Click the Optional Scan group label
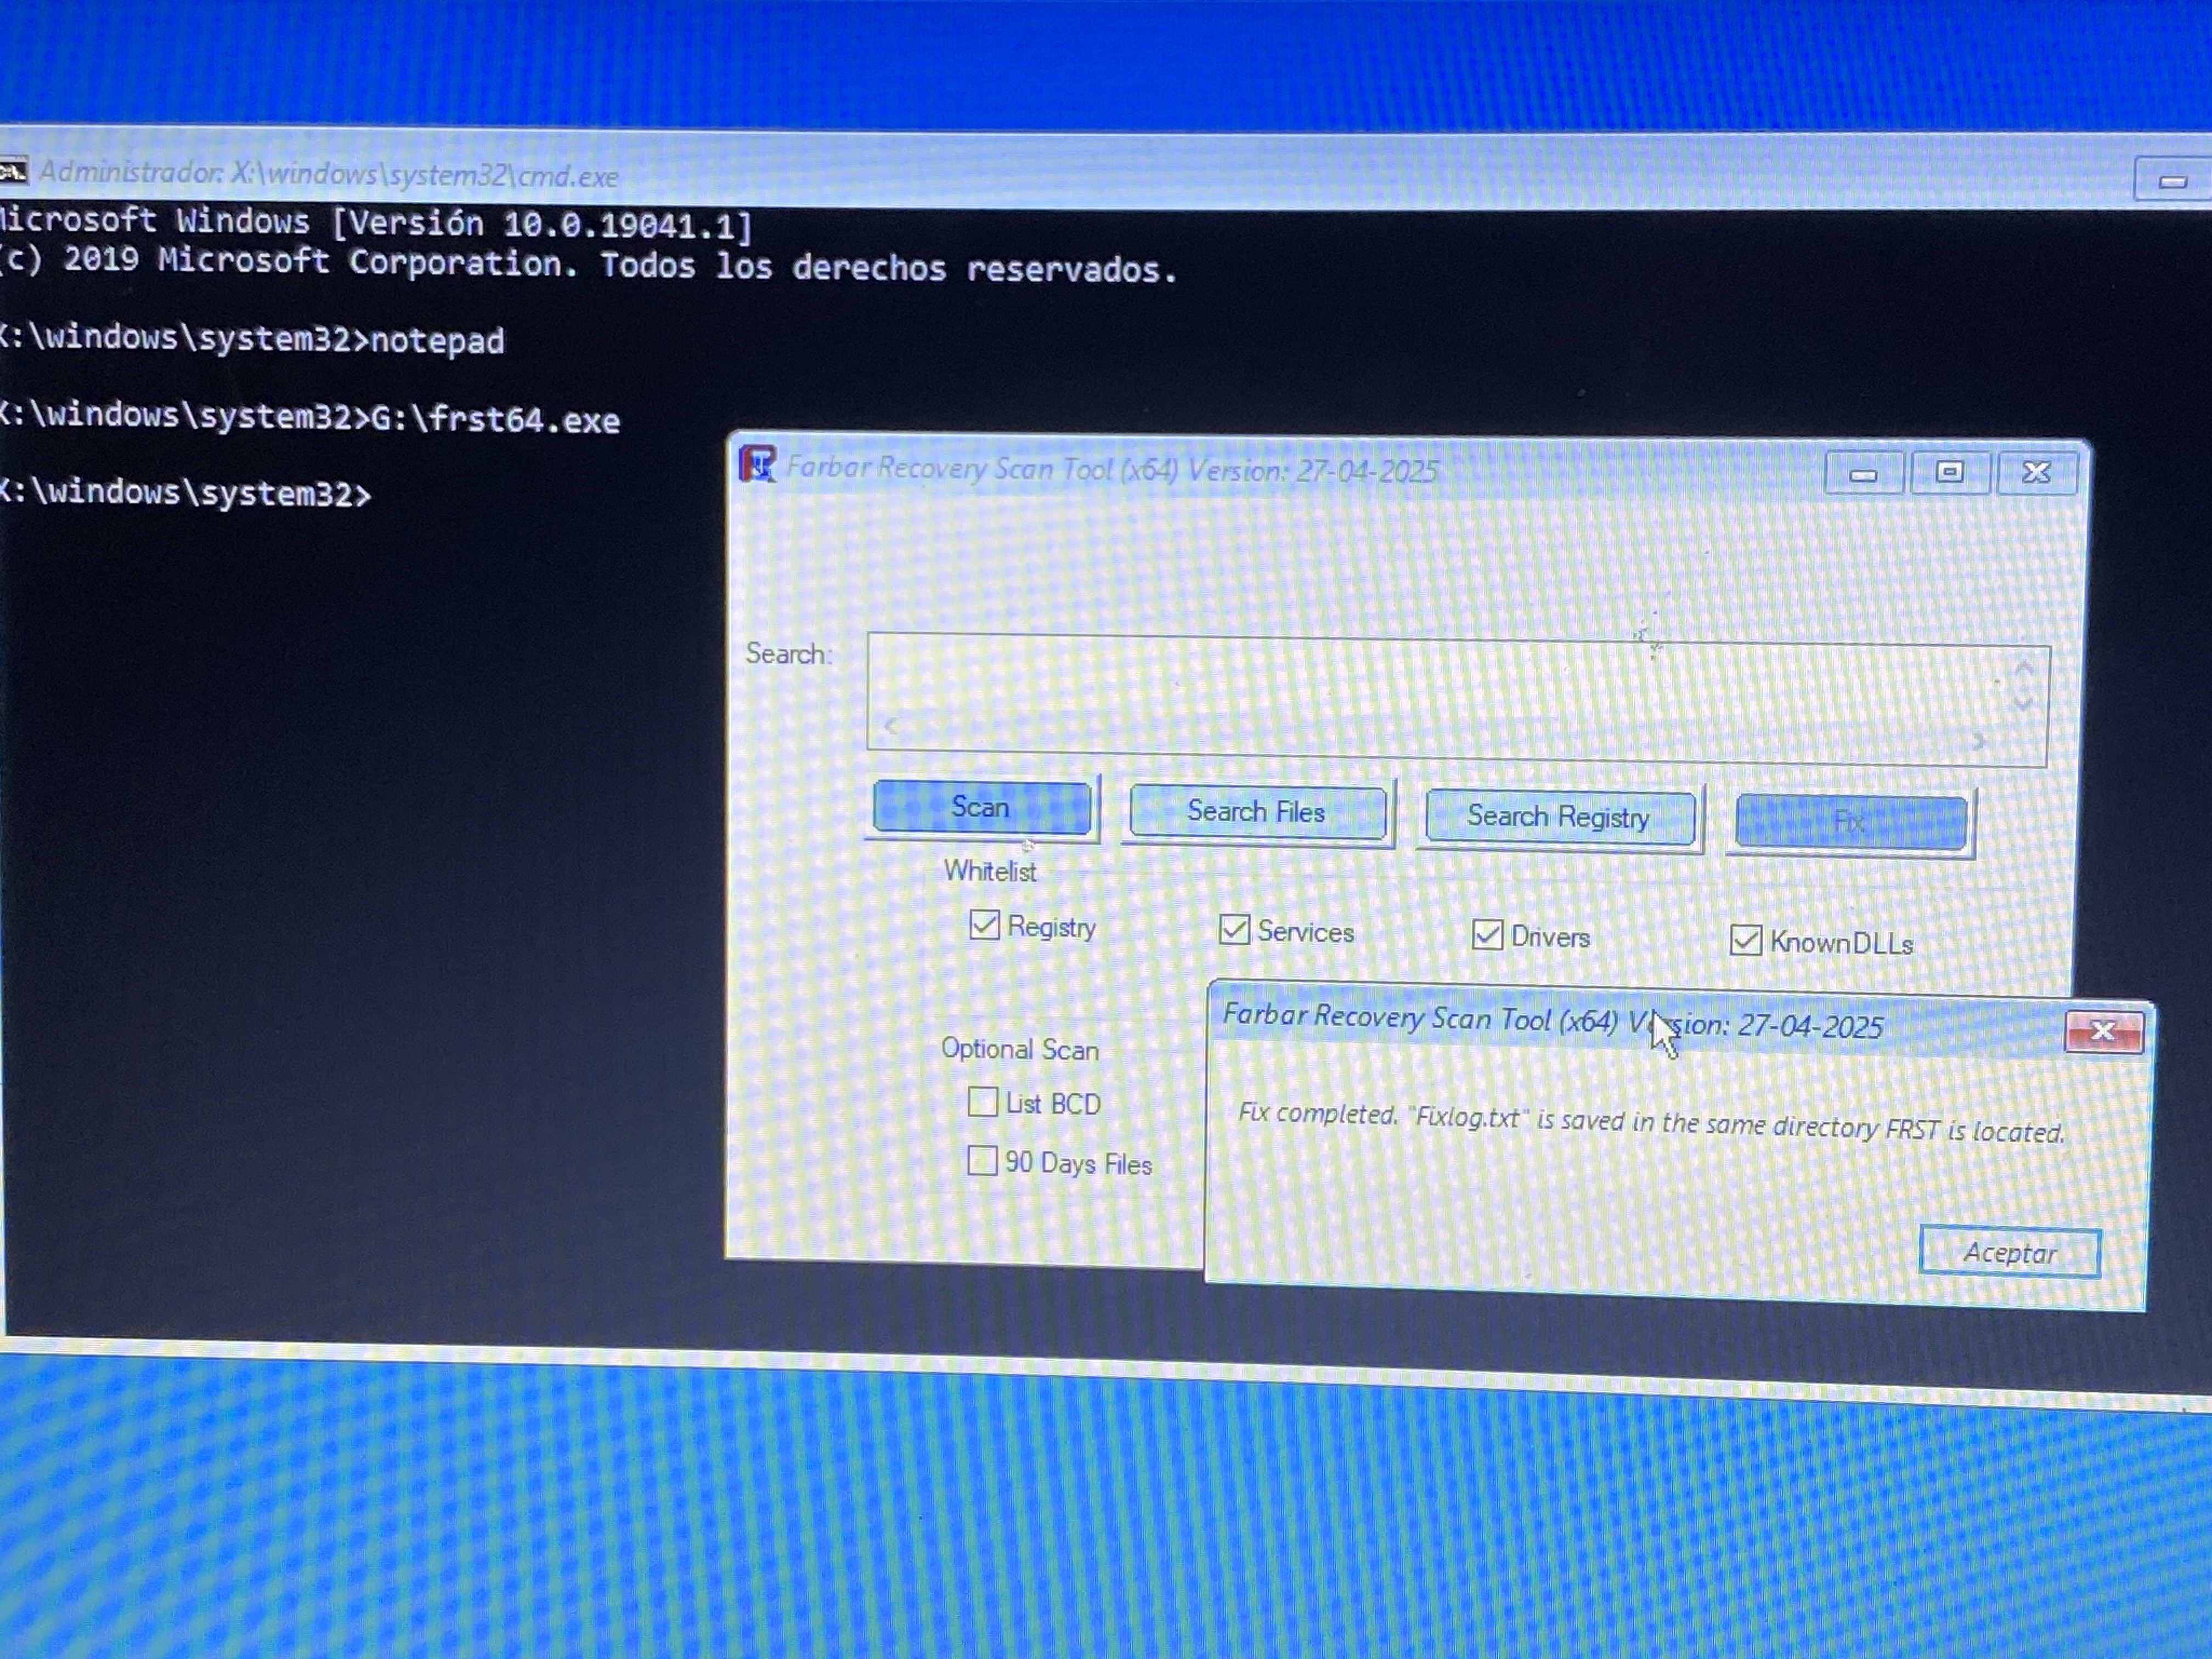Screen dimensions: 2212x1659 (x=1020, y=1049)
